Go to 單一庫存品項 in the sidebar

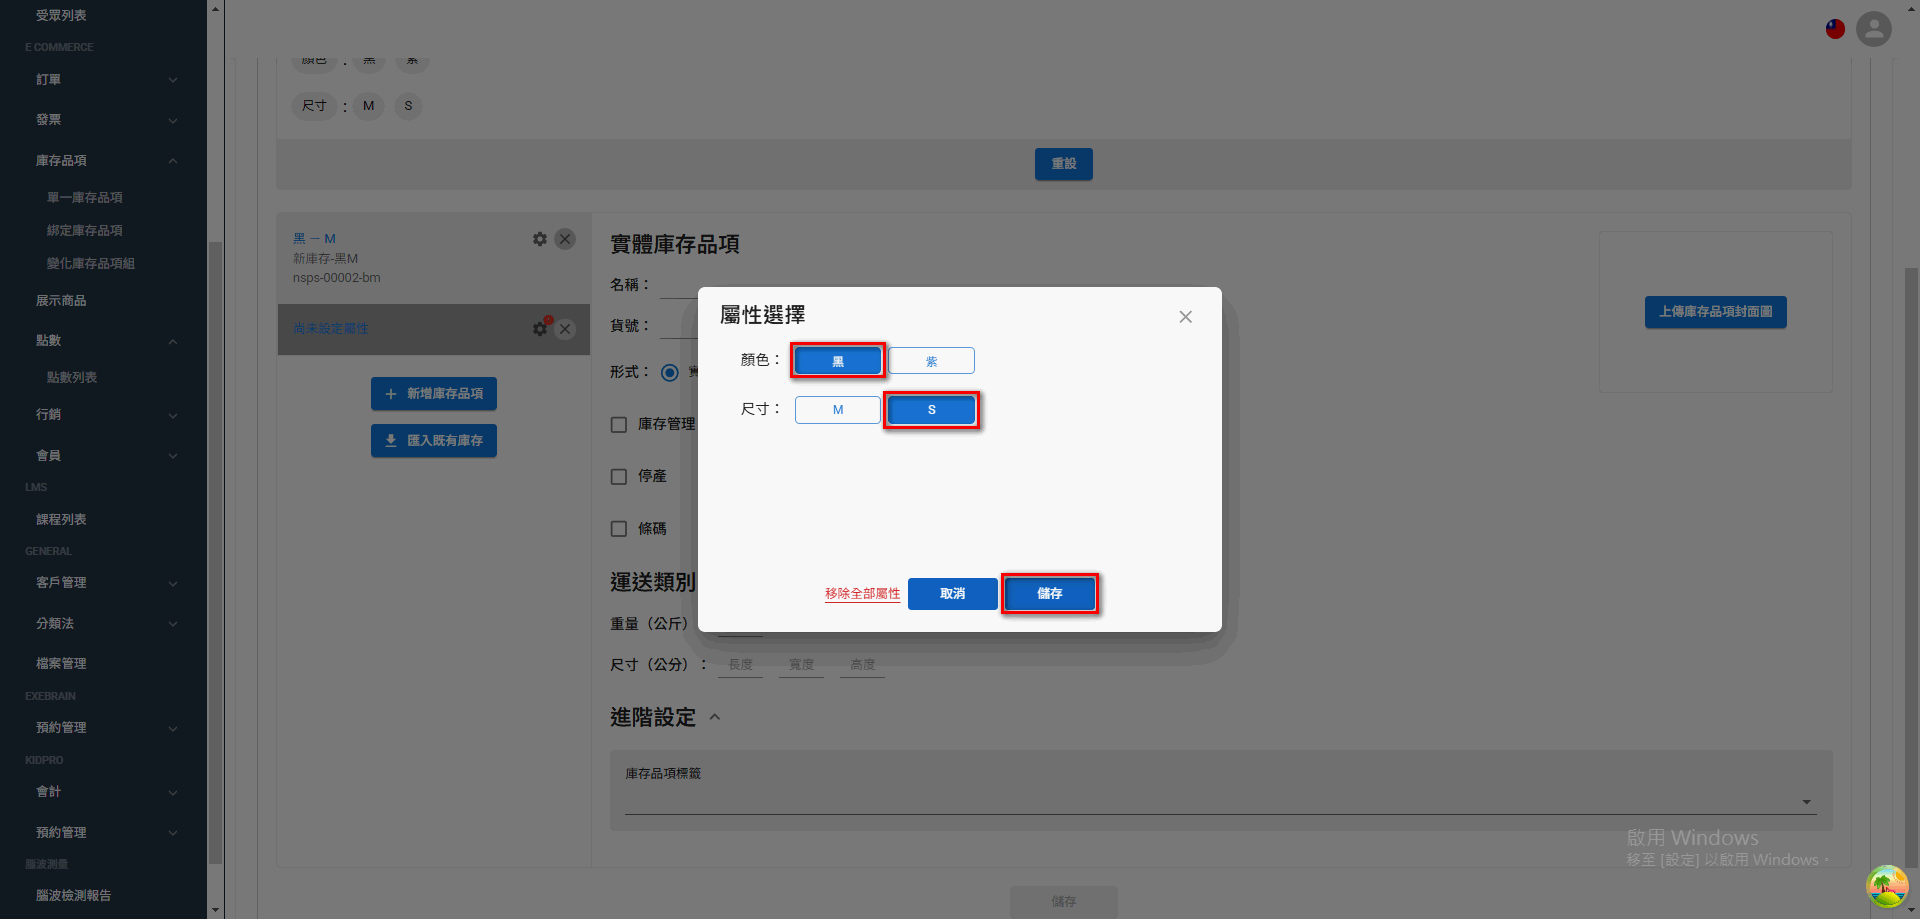[x=85, y=198]
